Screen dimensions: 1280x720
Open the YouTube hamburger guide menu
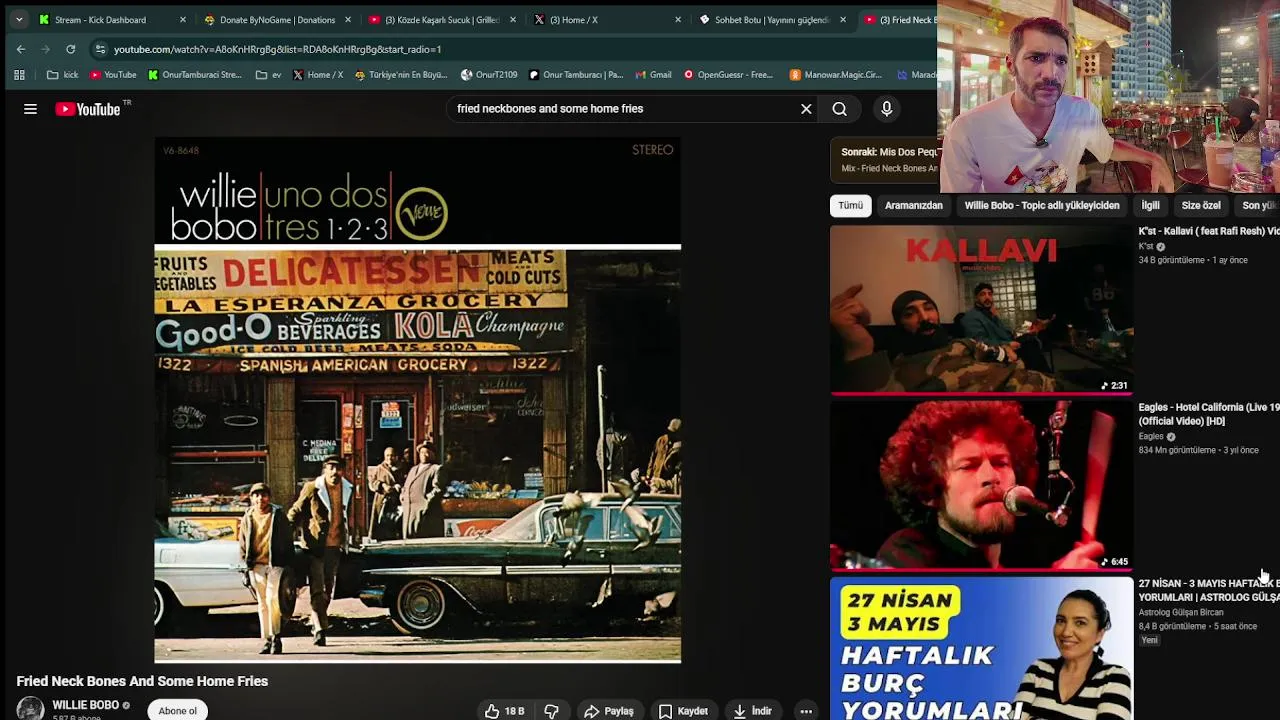pos(30,109)
